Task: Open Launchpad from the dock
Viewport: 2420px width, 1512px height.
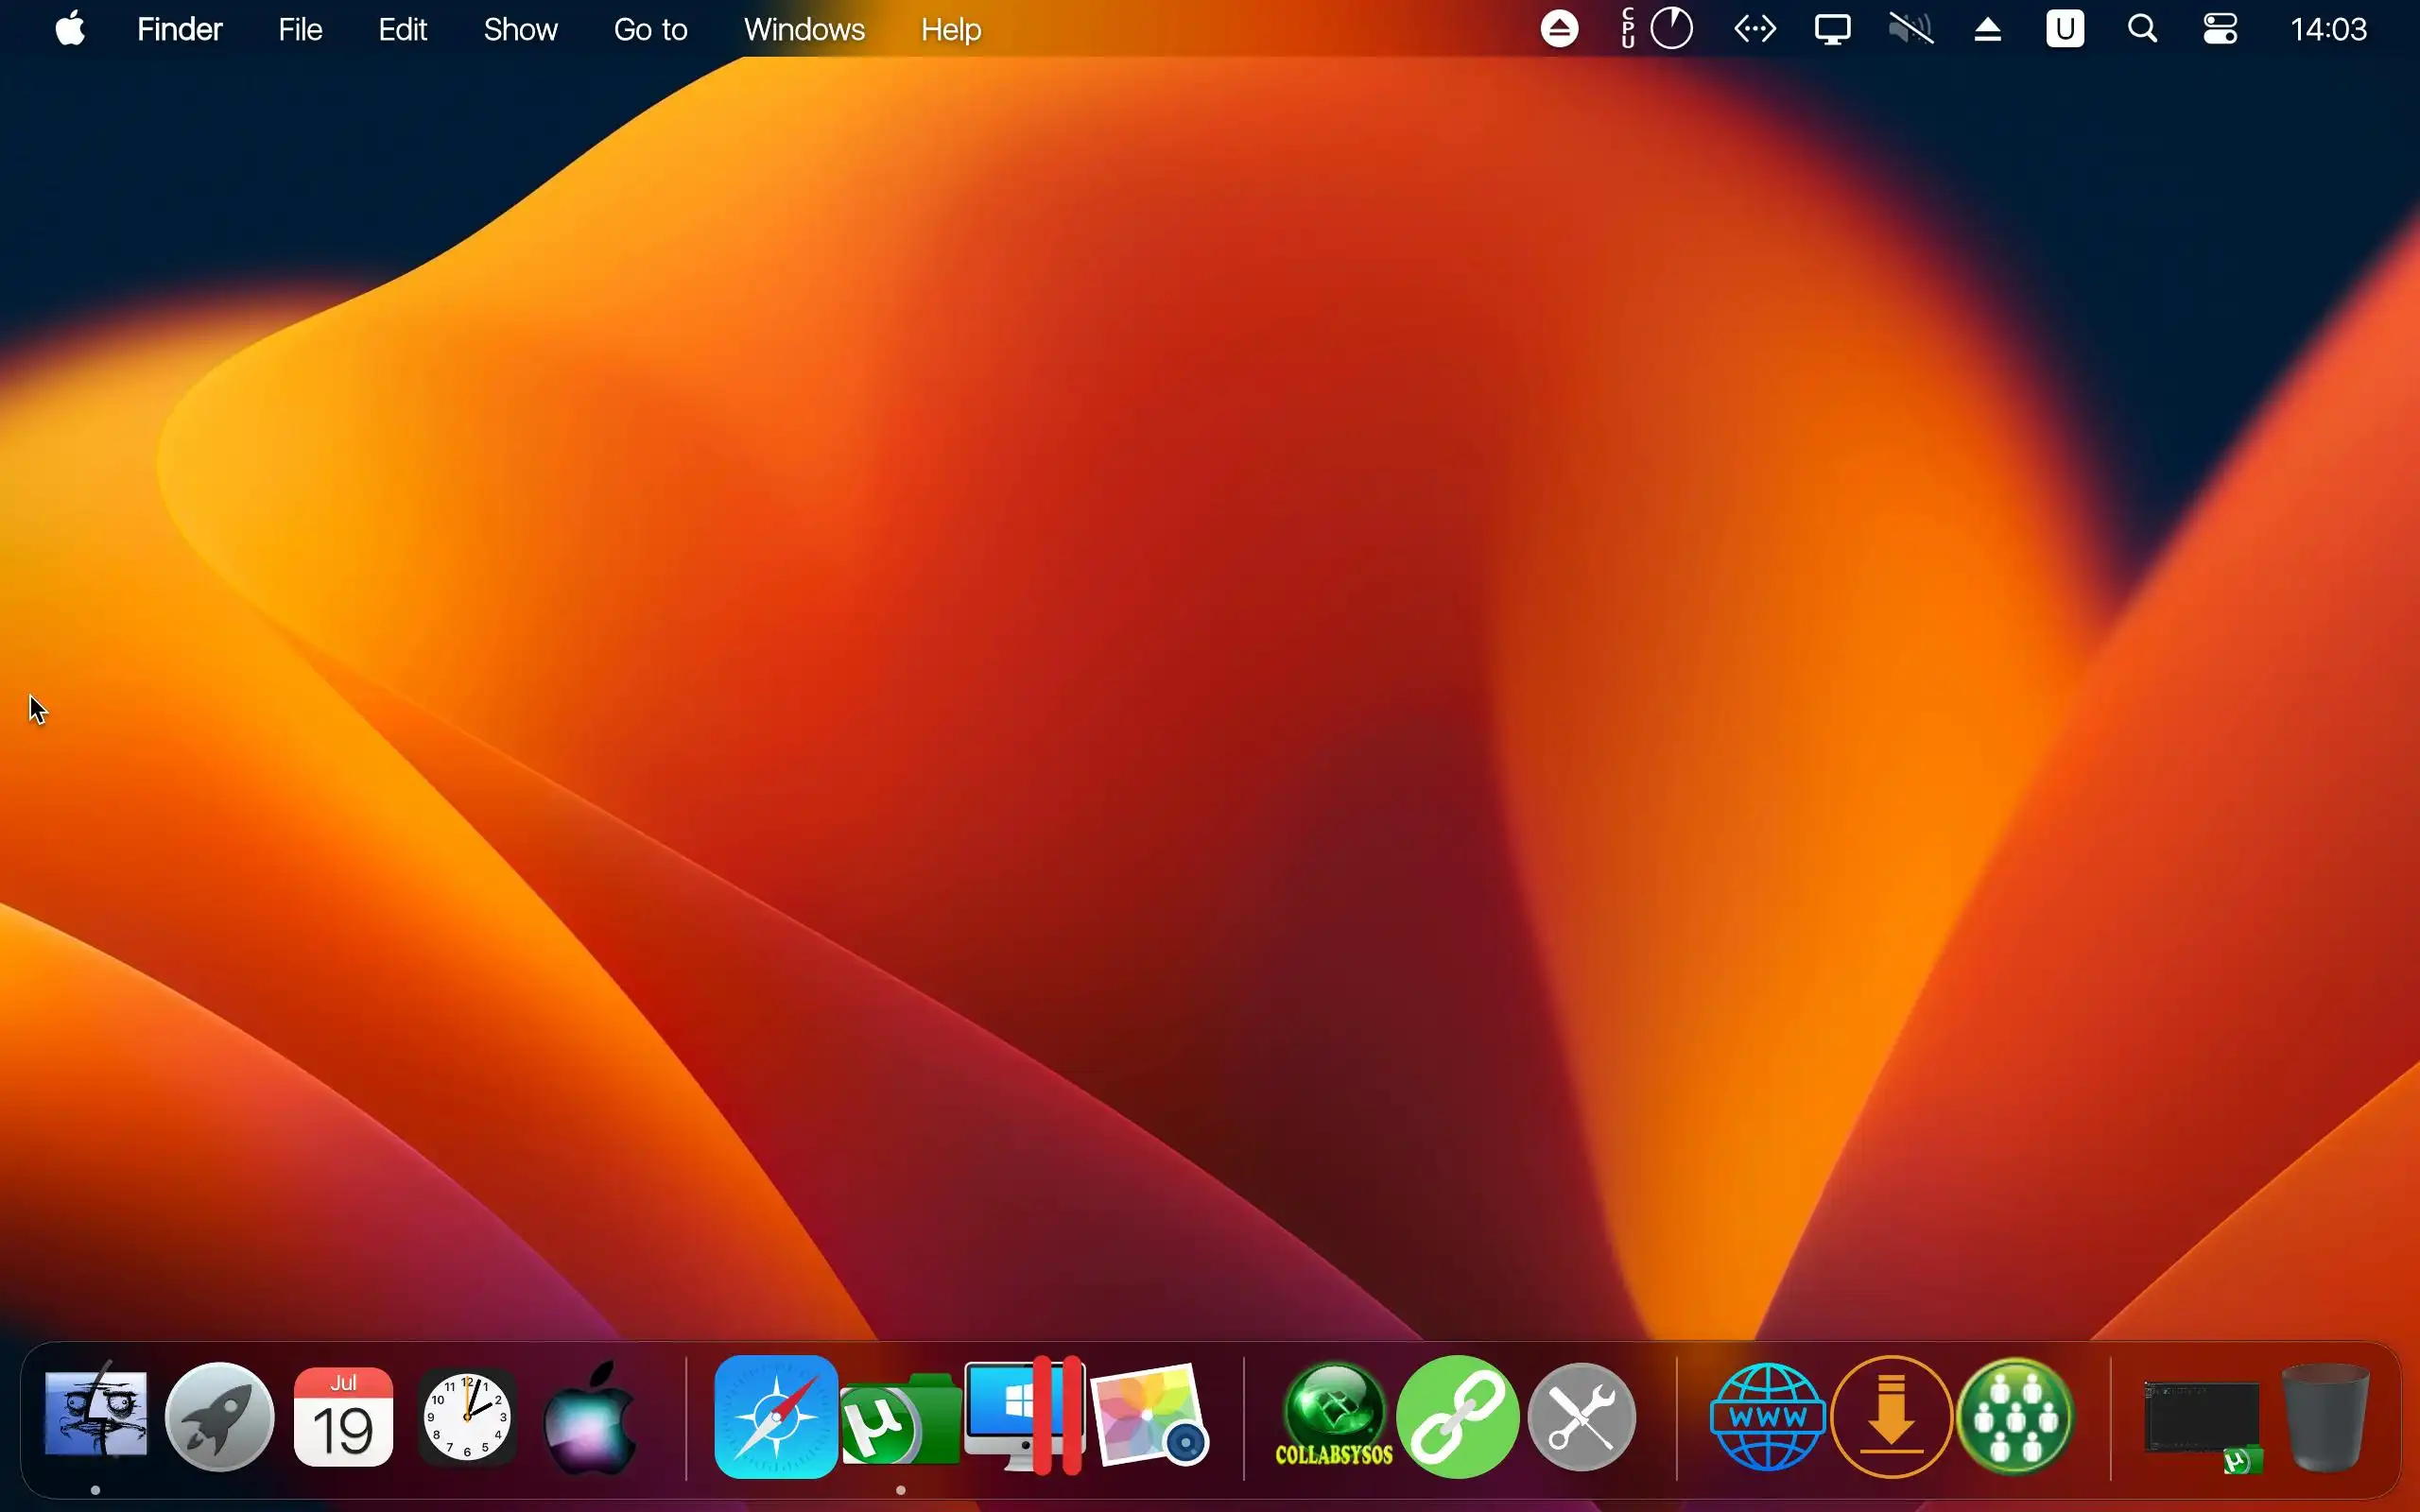Action: tap(219, 1416)
